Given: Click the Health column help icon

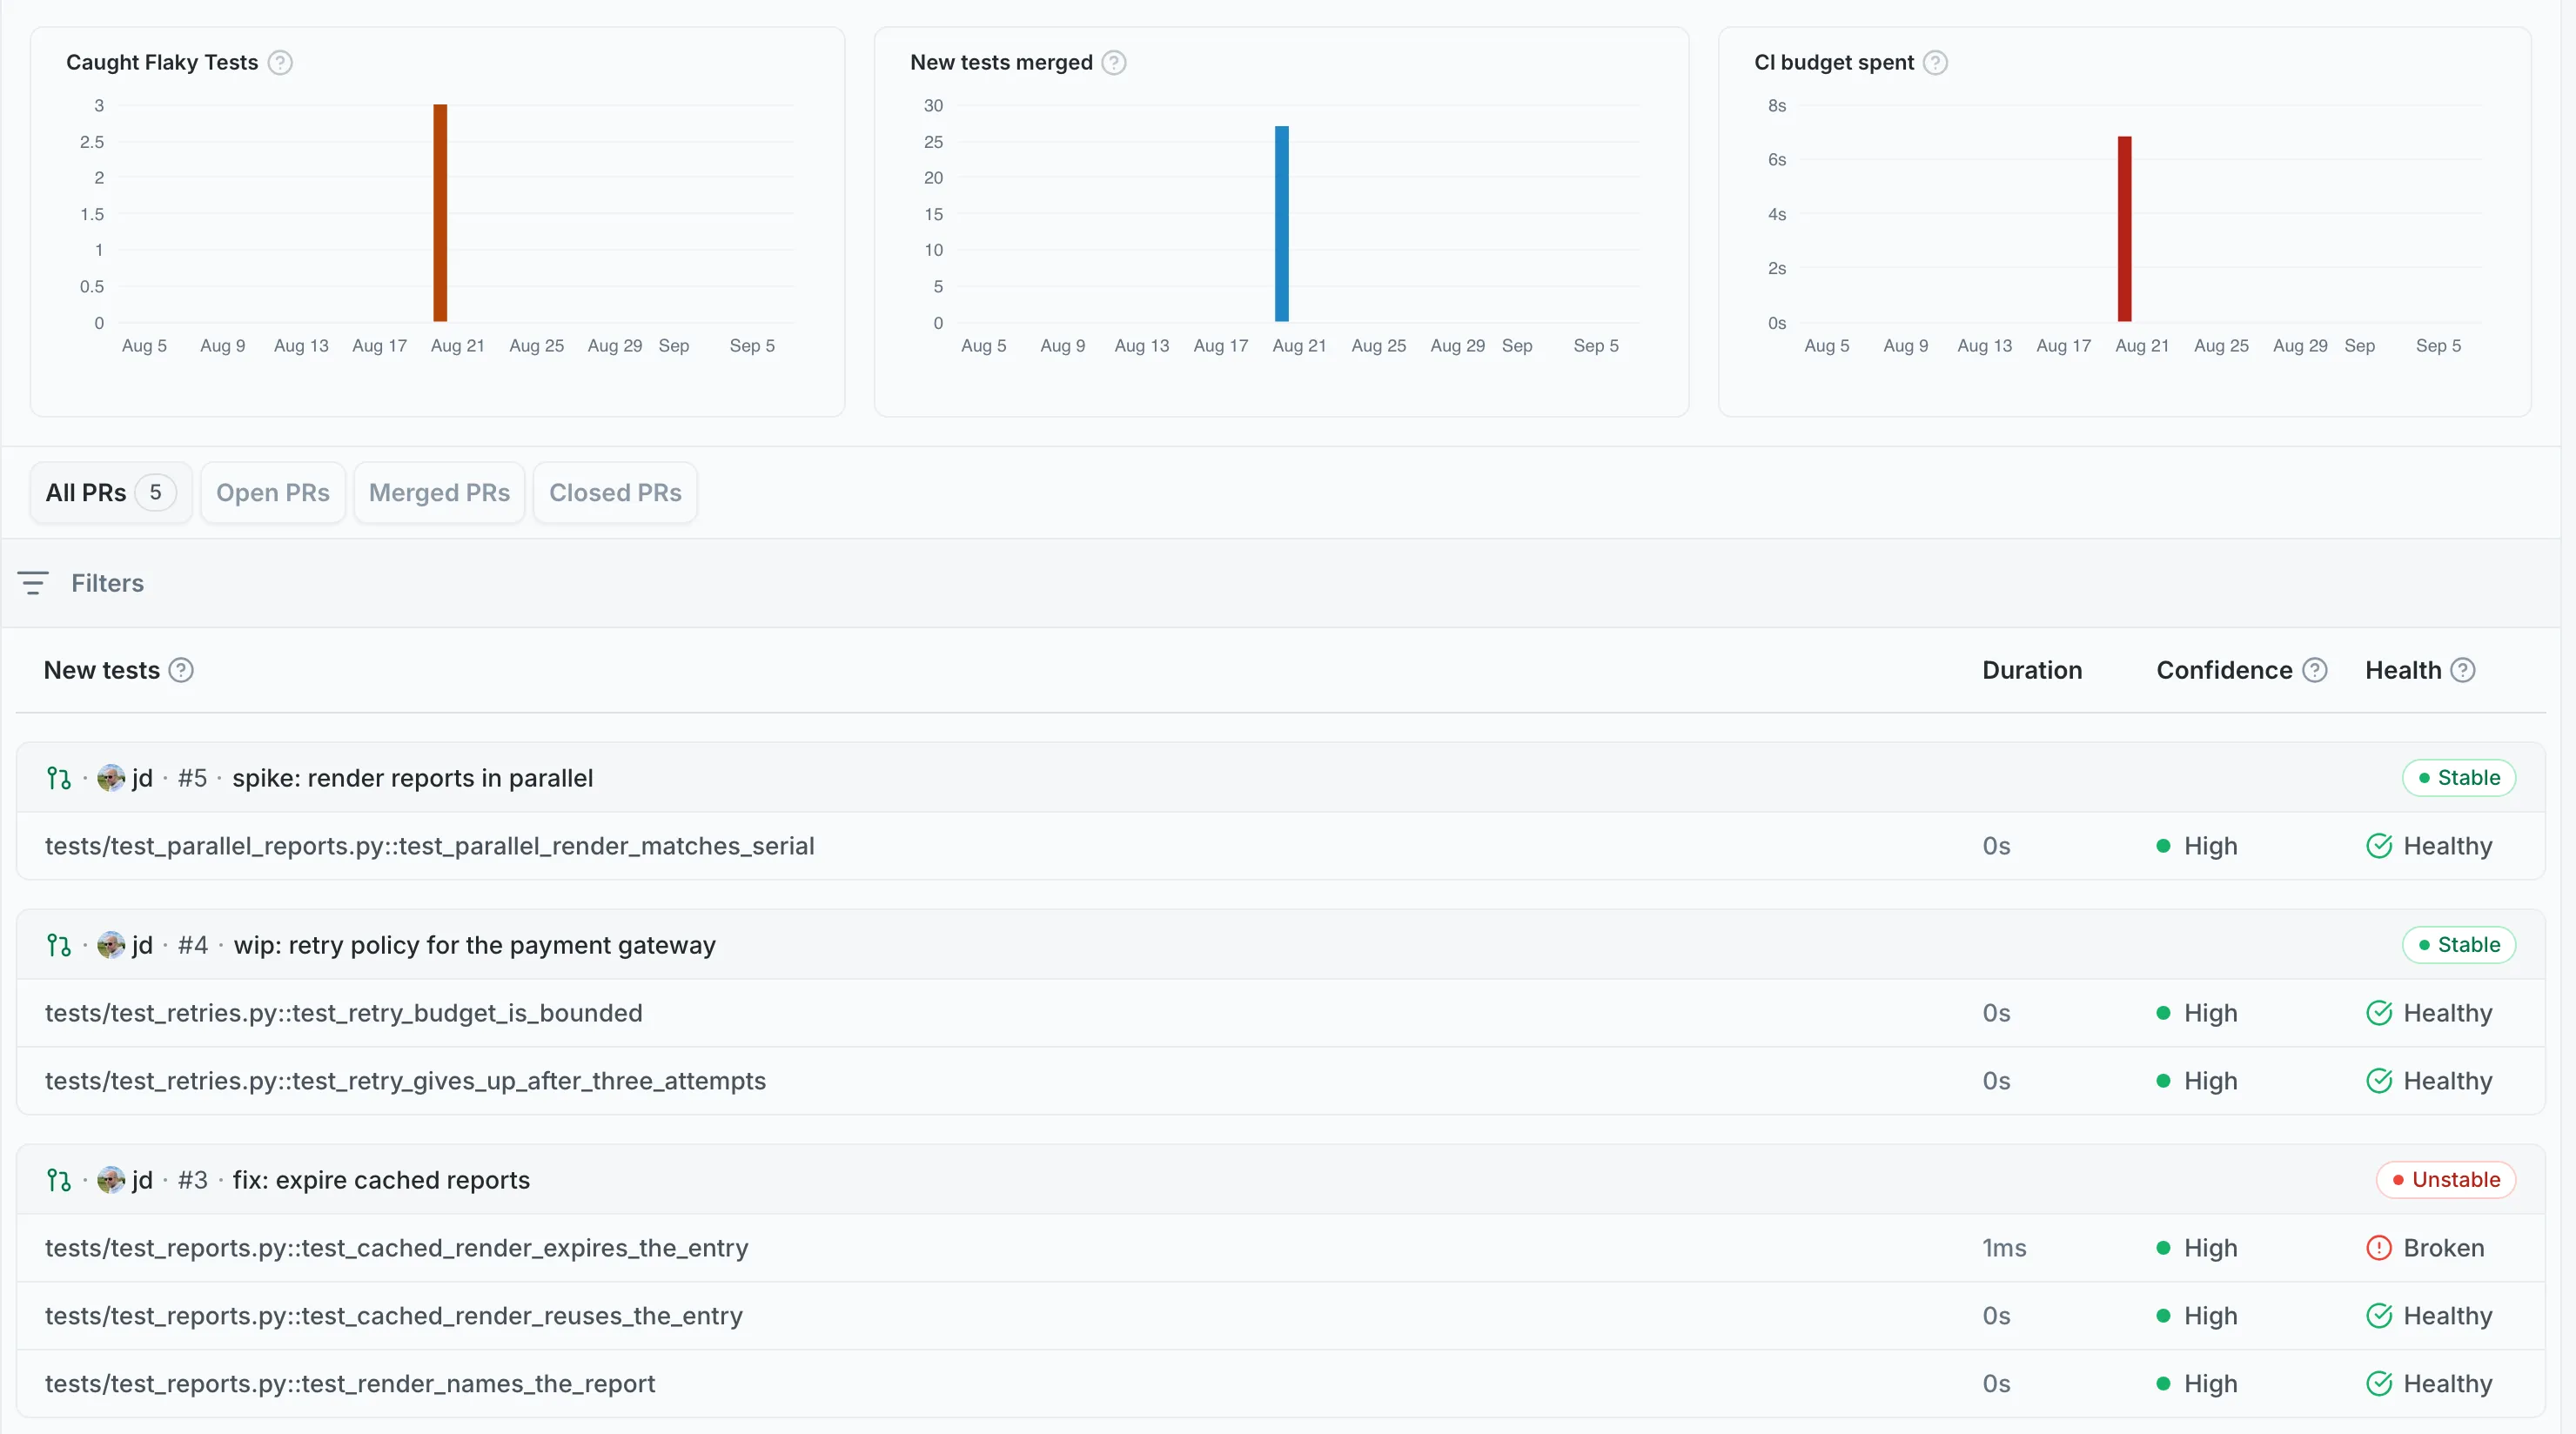Looking at the screenshot, I should point(2463,670).
